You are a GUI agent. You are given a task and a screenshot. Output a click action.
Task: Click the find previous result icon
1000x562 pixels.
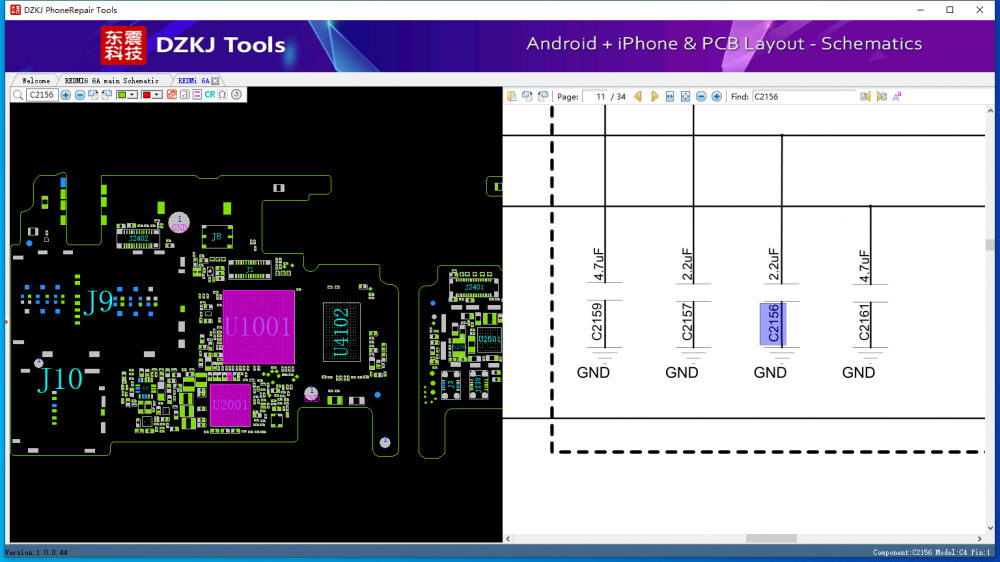point(866,97)
